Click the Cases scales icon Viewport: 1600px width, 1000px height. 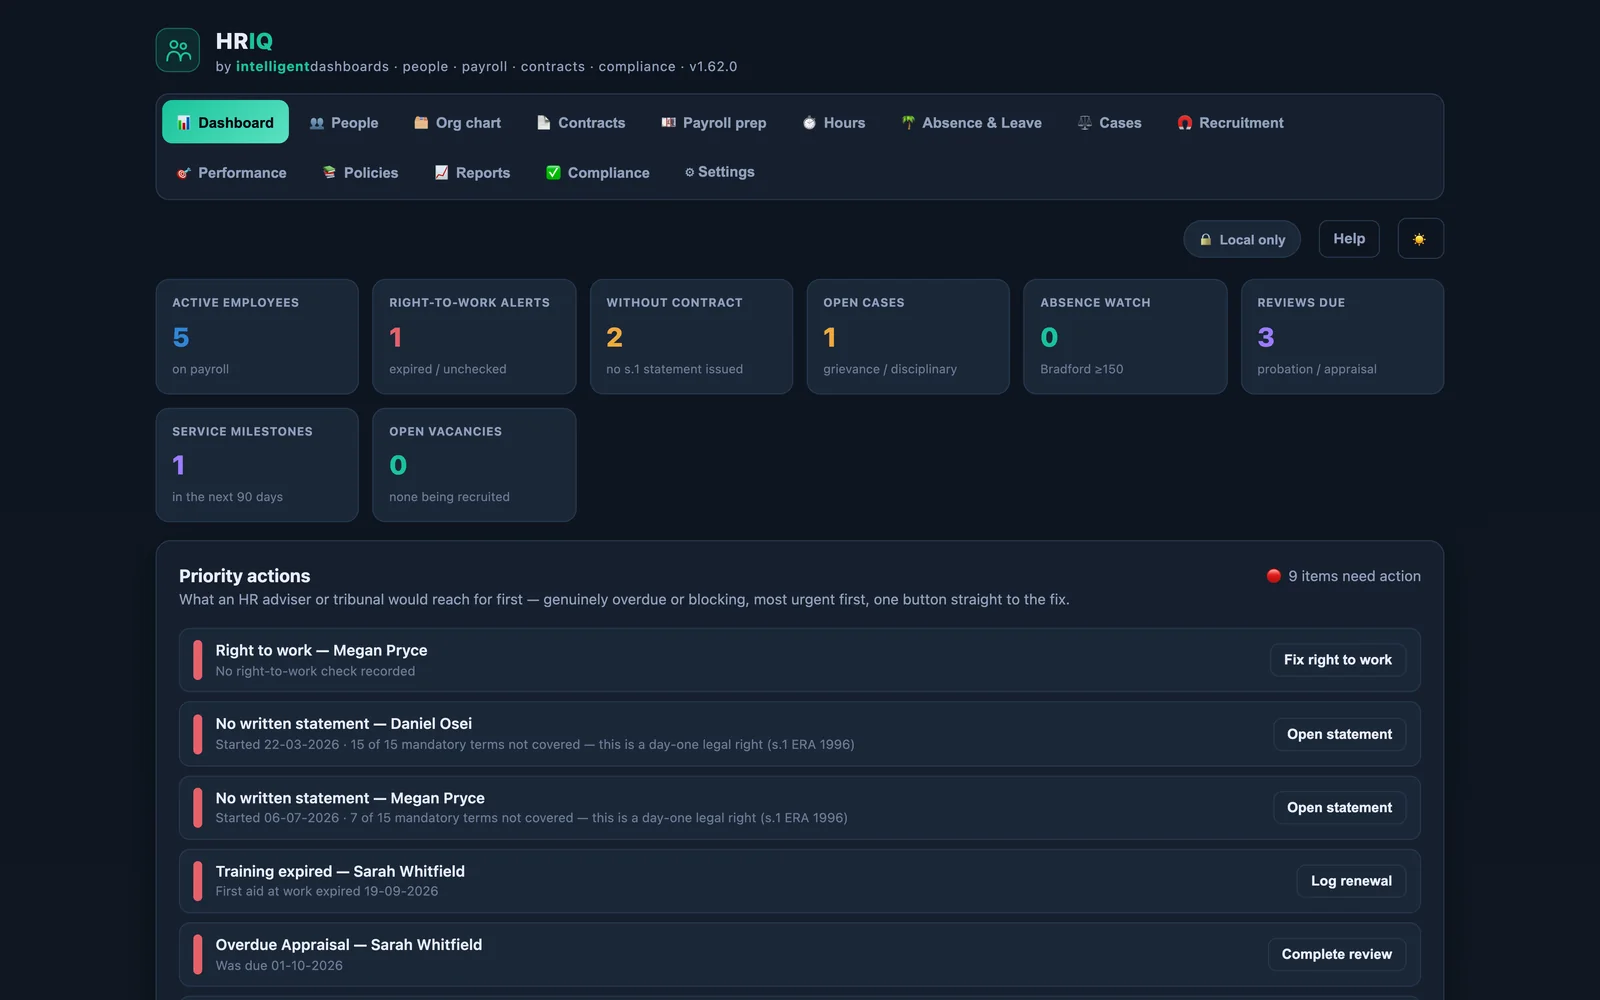(x=1085, y=123)
